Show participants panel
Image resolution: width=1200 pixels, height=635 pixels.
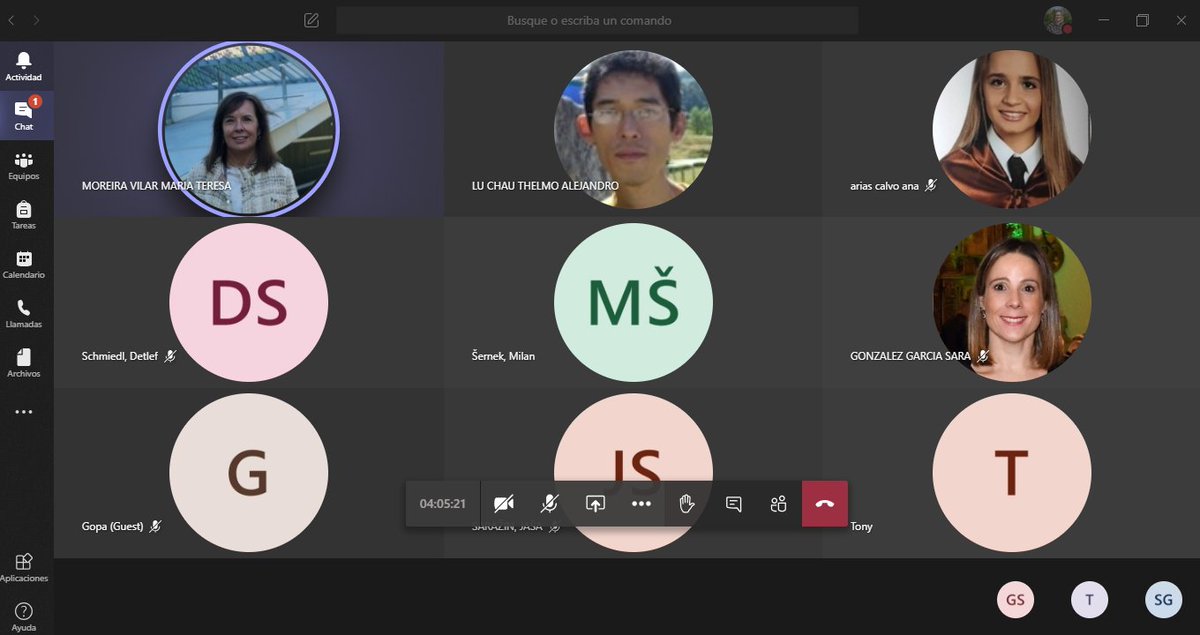tap(779, 504)
